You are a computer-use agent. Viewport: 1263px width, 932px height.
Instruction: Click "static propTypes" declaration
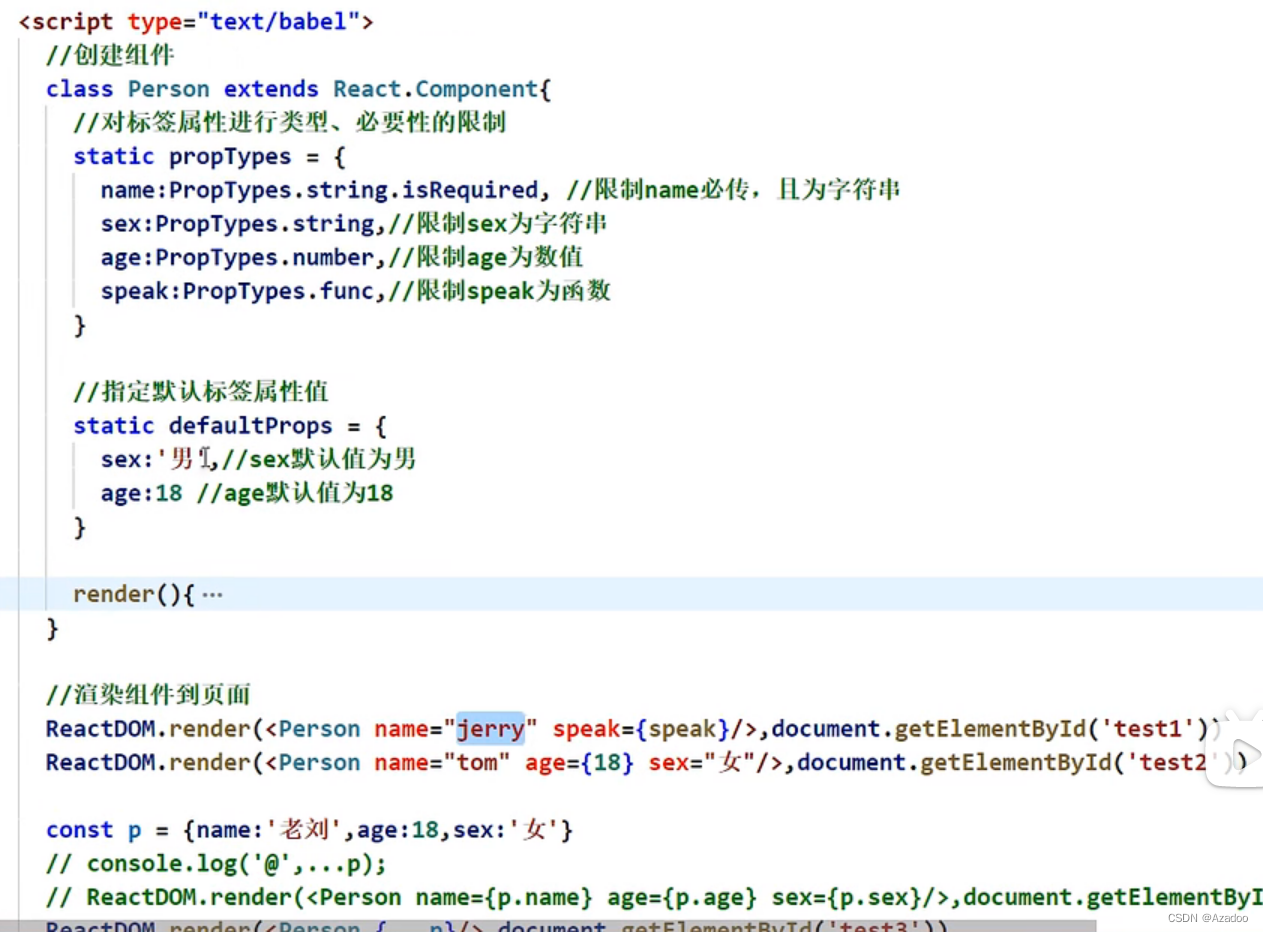click(x=182, y=156)
